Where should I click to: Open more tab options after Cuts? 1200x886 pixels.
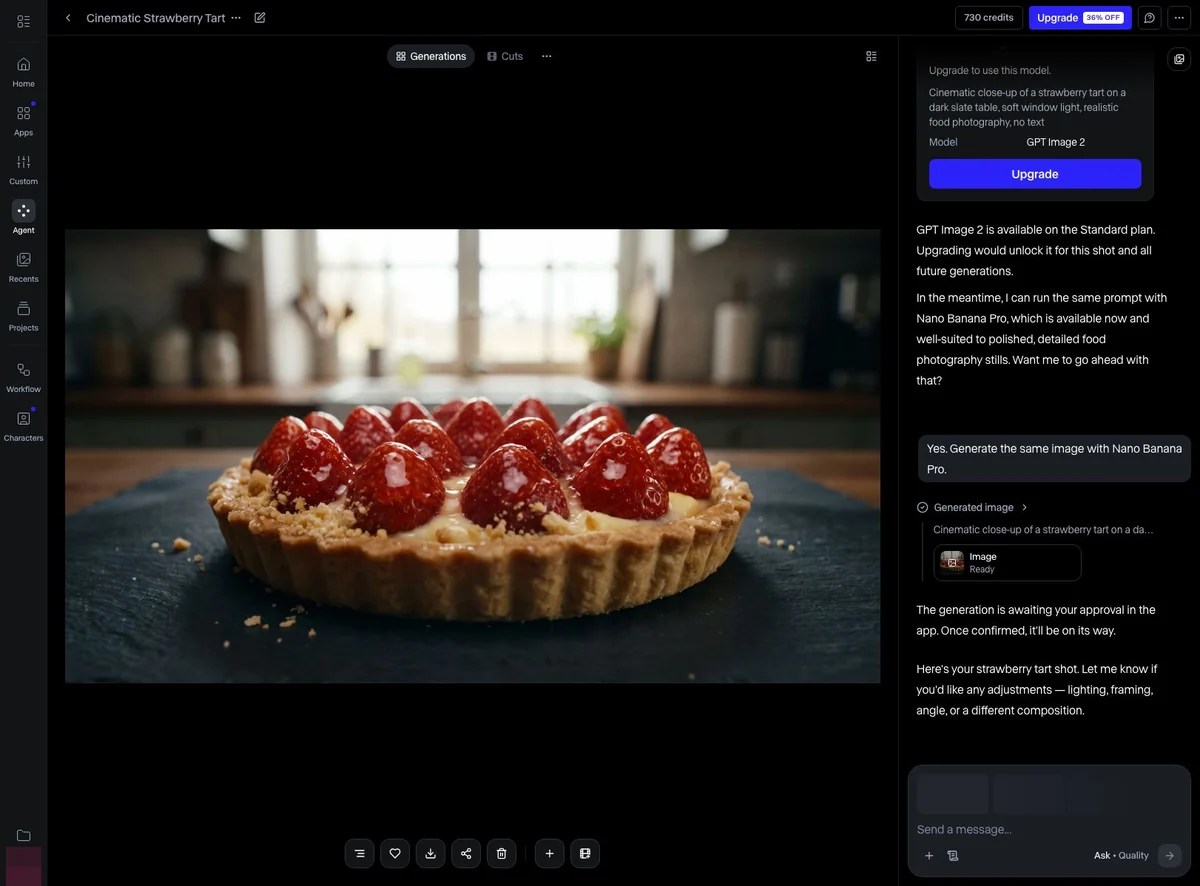tap(546, 56)
